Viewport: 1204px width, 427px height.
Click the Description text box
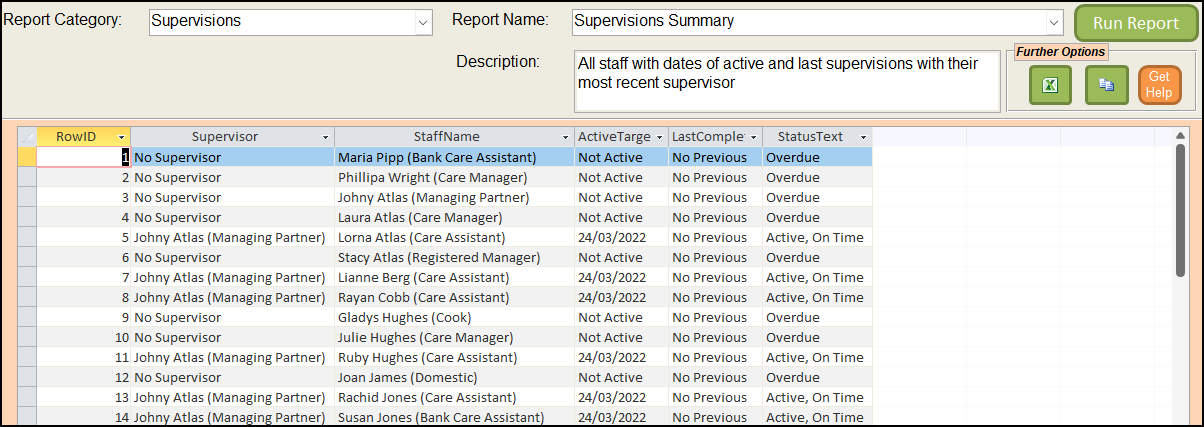(786, 81)
